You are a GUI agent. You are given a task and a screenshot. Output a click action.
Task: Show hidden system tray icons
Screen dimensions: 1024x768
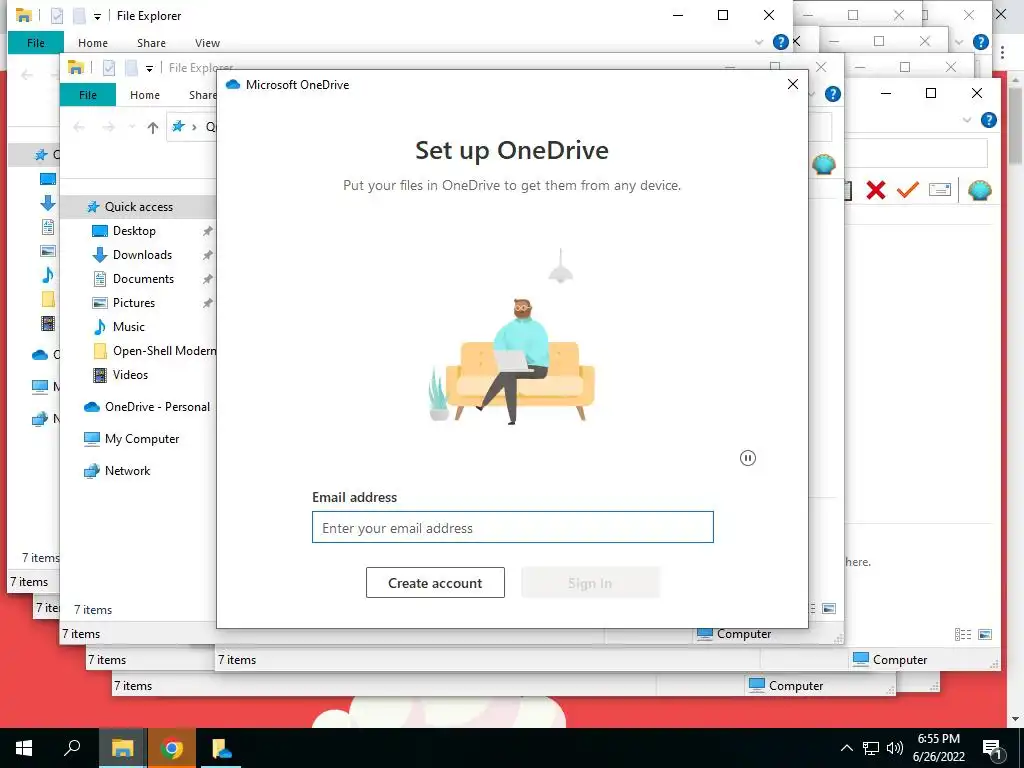[846, 748]
